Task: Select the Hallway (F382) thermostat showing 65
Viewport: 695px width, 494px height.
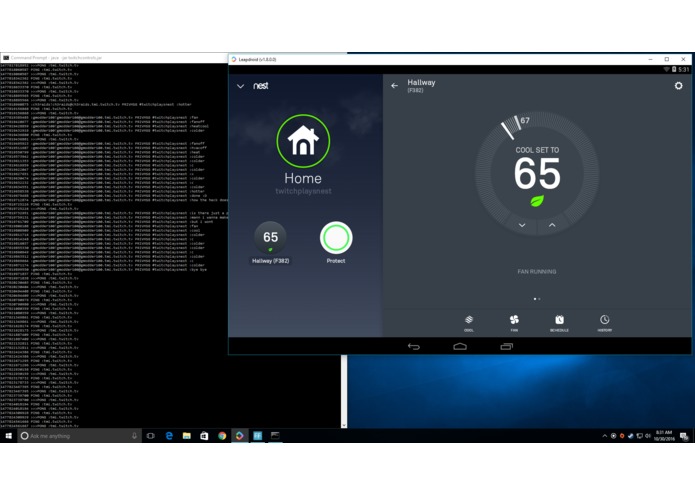Action: [270, 237]
